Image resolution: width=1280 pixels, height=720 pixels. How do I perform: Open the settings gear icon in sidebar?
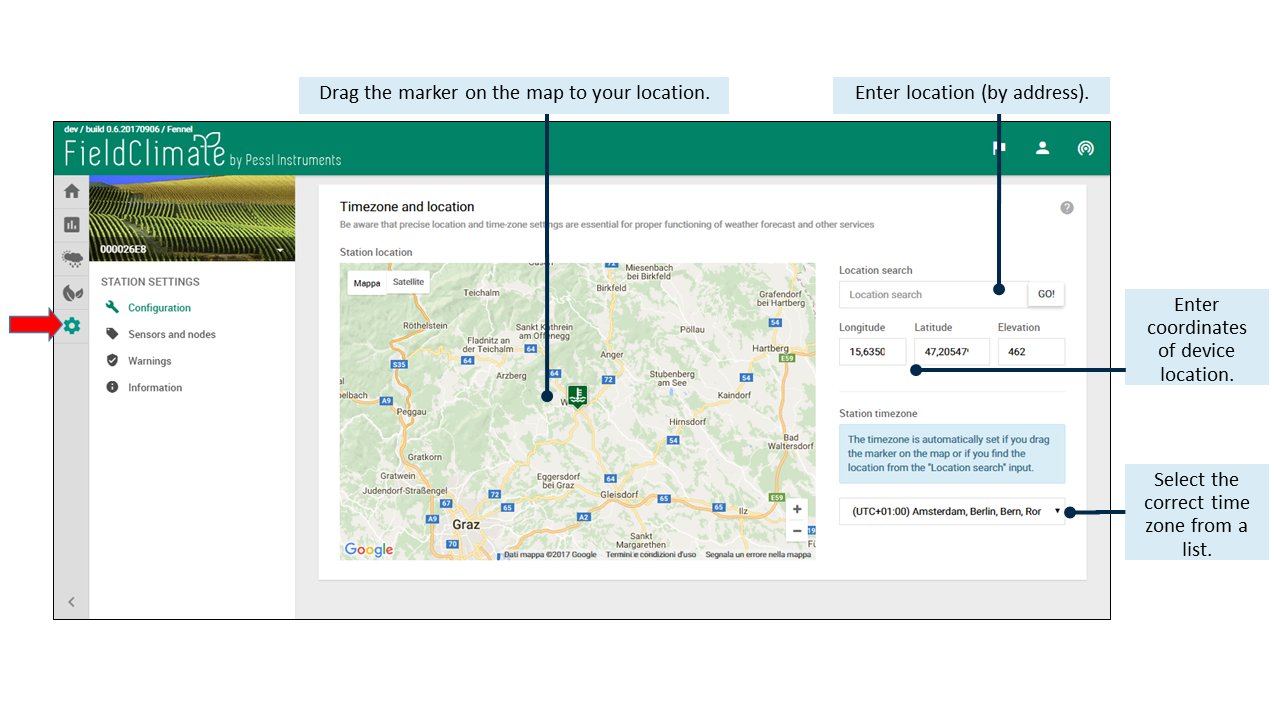click(x=71, y=326)
